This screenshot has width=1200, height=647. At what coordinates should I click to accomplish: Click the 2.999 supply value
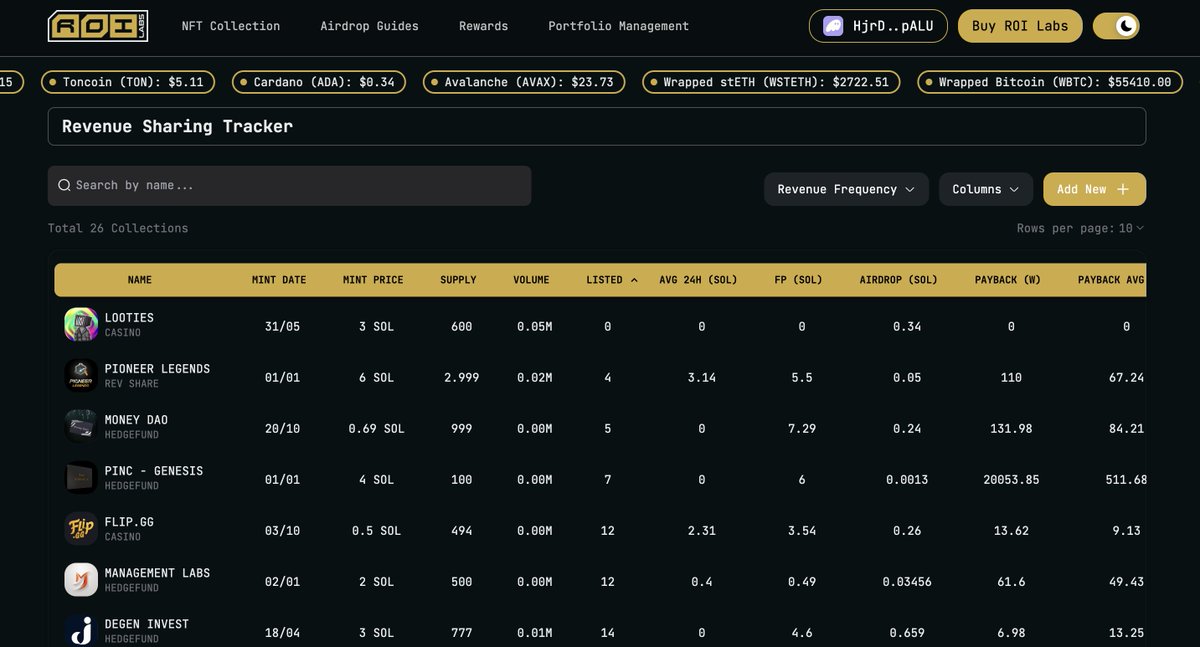(x=462, y=378)
